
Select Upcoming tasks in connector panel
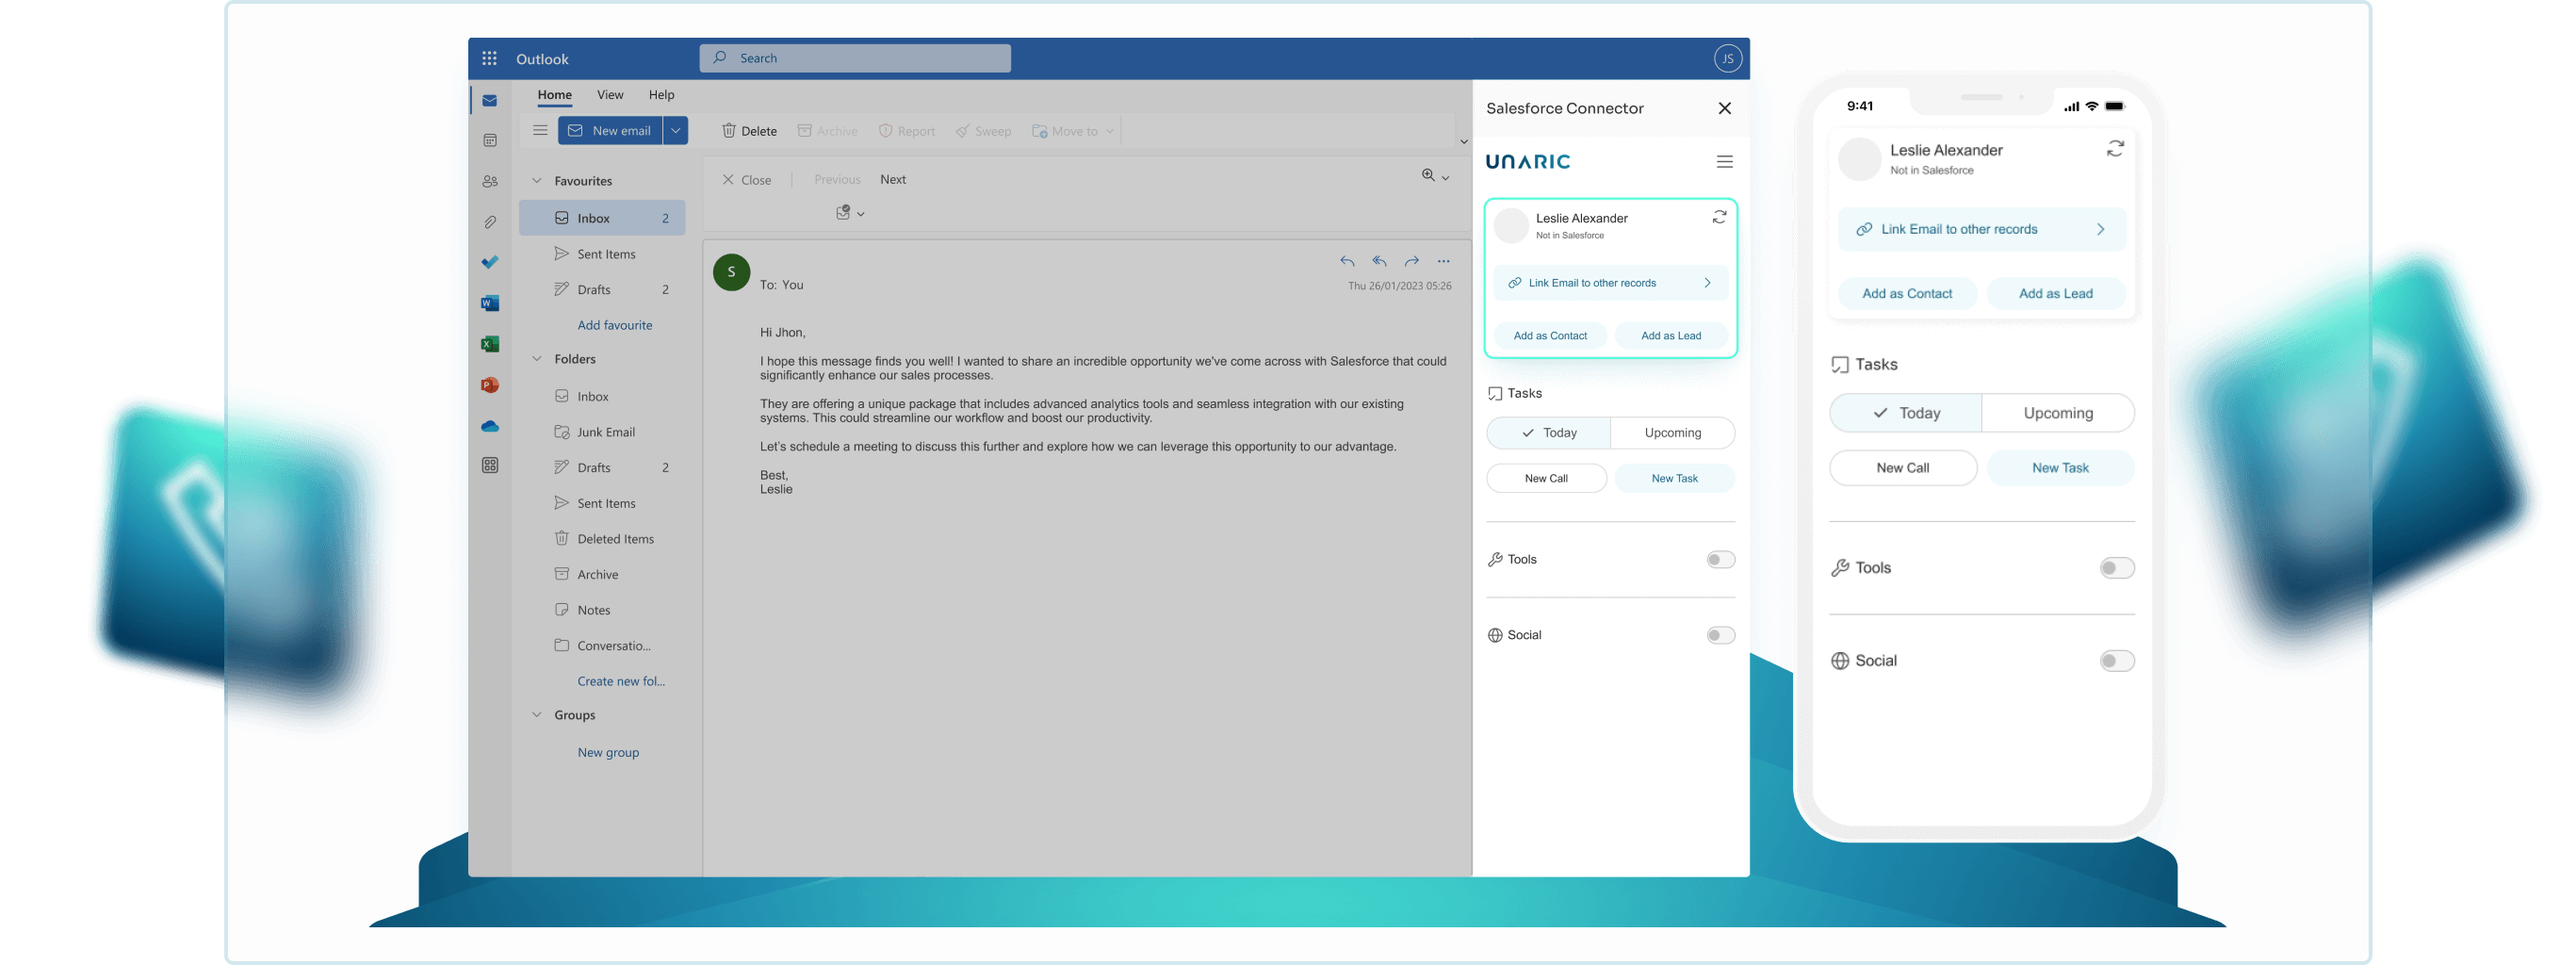[1672, 433]
